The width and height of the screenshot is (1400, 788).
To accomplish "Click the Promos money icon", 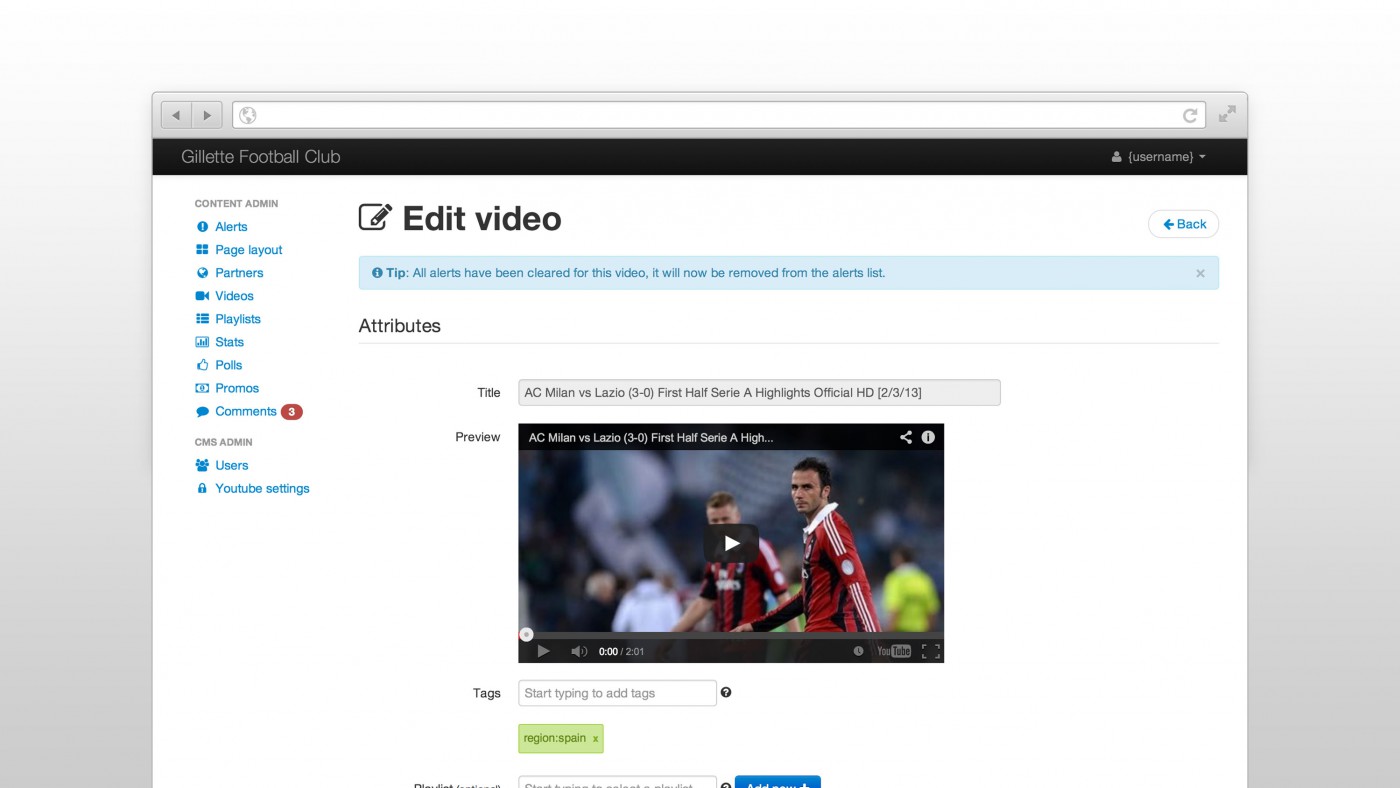I will (202, 388).
